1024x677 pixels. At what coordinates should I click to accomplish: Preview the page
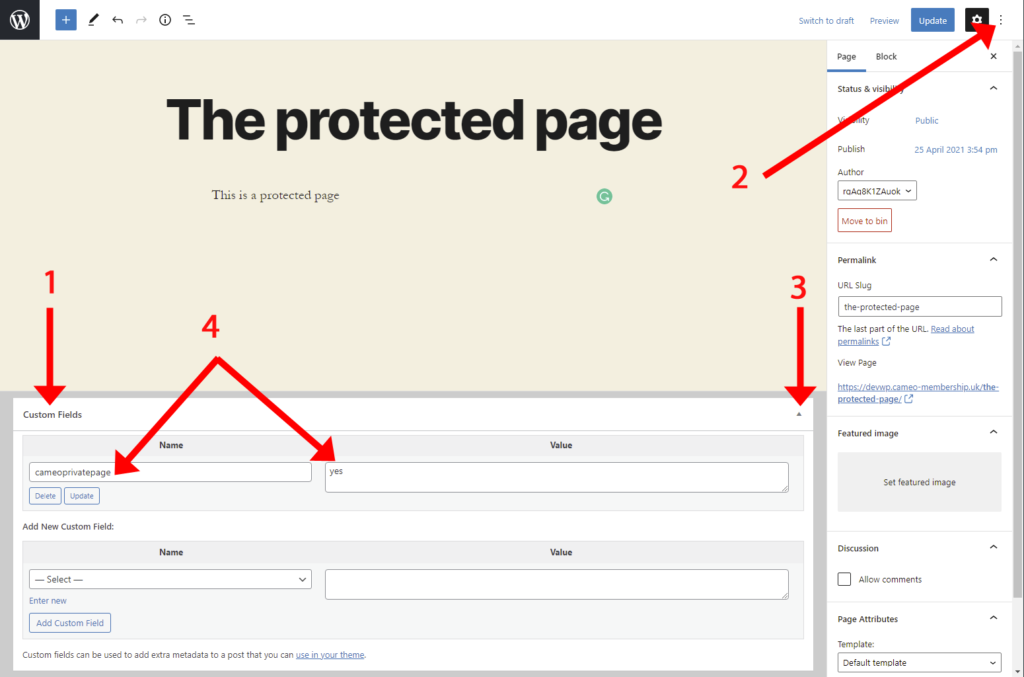point(884,20)
